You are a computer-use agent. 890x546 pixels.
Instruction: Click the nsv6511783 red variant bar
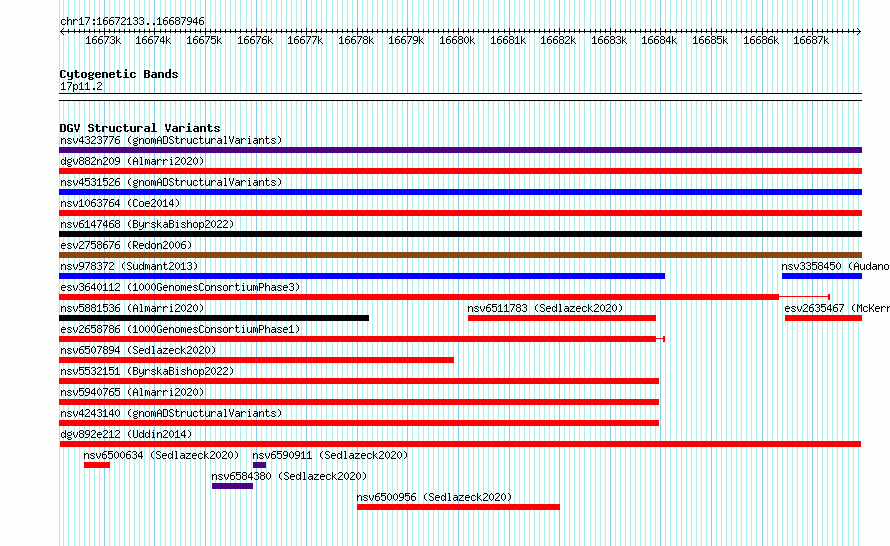[x=562, y=318]
